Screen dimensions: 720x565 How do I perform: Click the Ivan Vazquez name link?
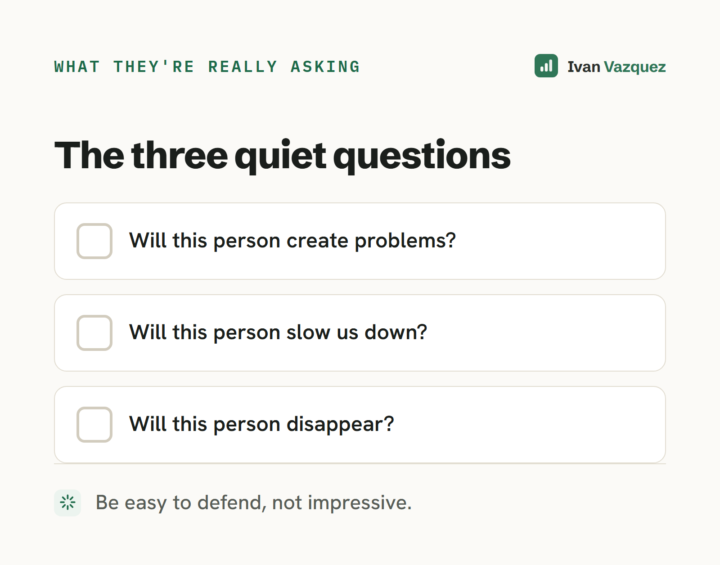(x=616, y=67)
